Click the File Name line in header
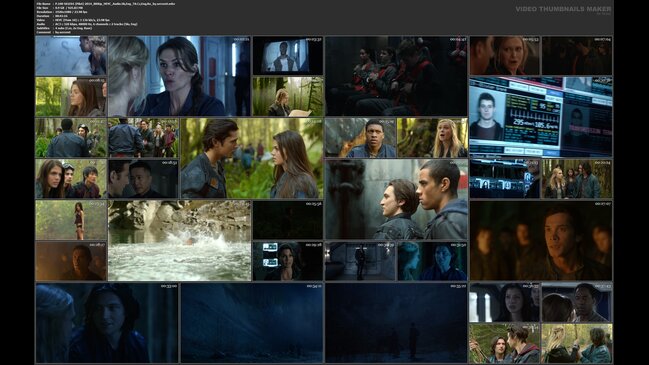This screenshot has height=365, width=649. click(106, 3)
